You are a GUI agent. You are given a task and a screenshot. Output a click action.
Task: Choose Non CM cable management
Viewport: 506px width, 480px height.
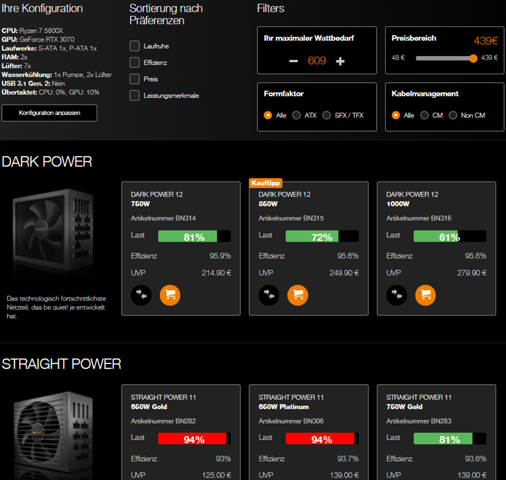pyautogui.click(x=453, y=115)
